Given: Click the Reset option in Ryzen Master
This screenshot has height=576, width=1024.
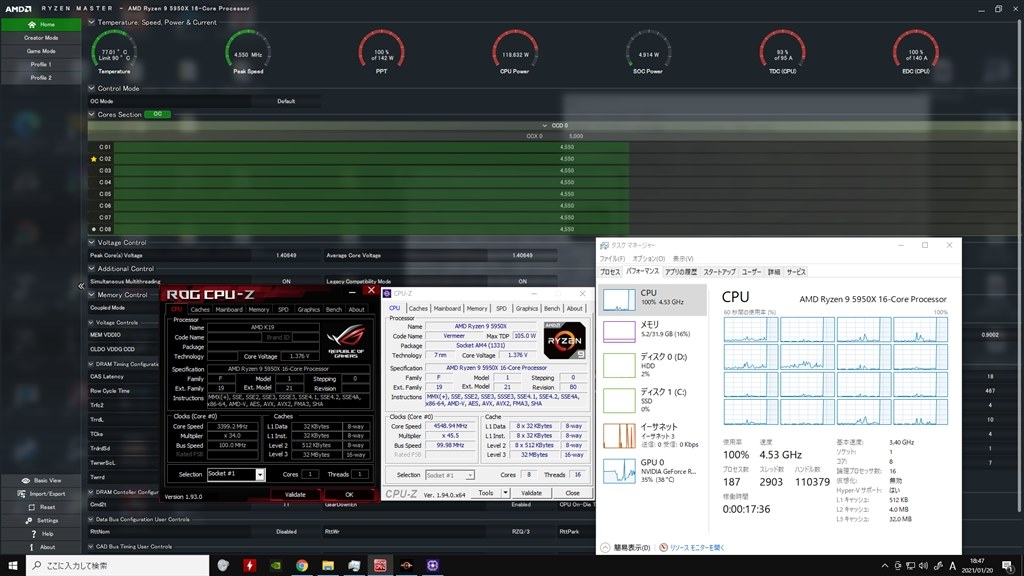Looking at the screenshot, I should click(x=41, y=507).
